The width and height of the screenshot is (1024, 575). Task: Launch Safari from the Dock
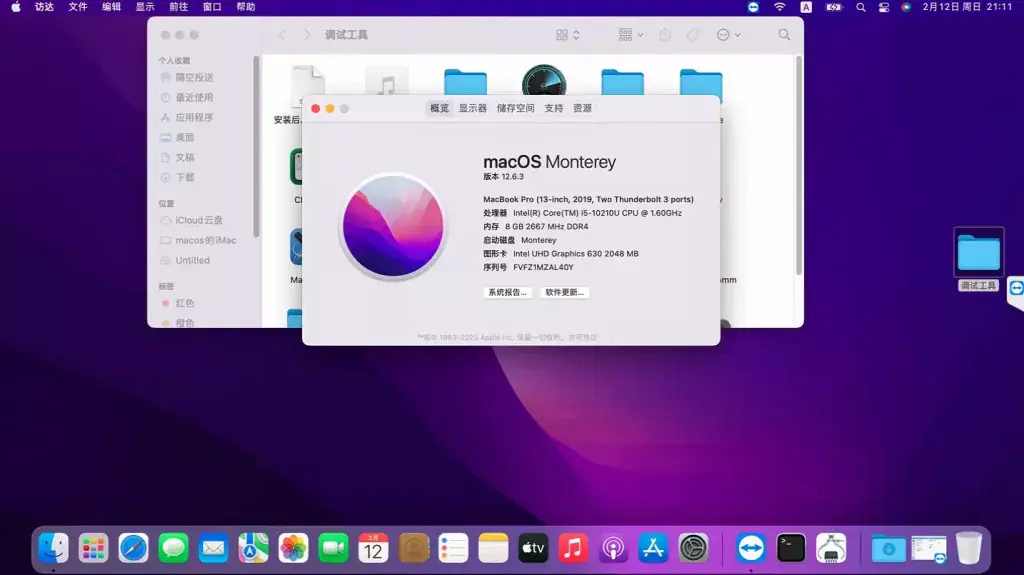pos(133,548)
